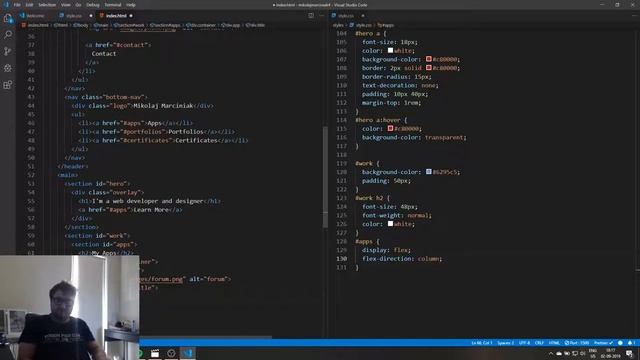This screenshot has width=640, height=360.
Task: Click white swatch on line 126
Action: click(x=390, y=223)
